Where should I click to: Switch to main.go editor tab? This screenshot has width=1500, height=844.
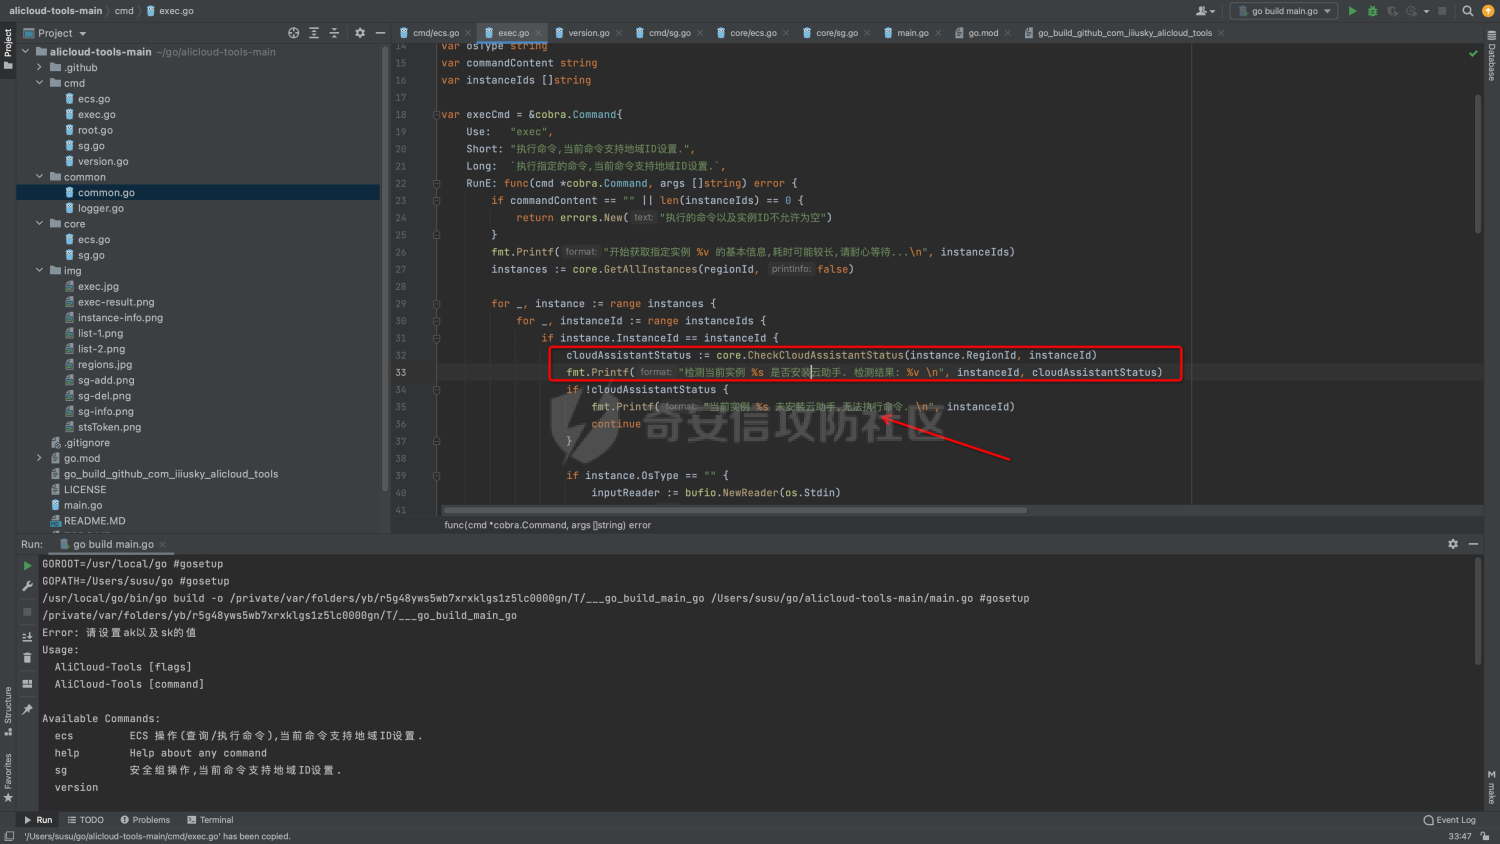pos(912,33)
